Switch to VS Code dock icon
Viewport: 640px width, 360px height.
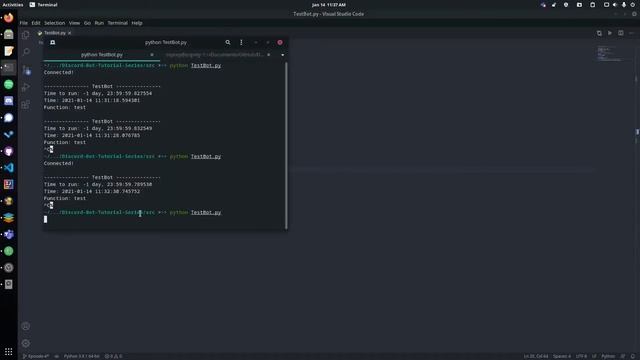(9, 168)
